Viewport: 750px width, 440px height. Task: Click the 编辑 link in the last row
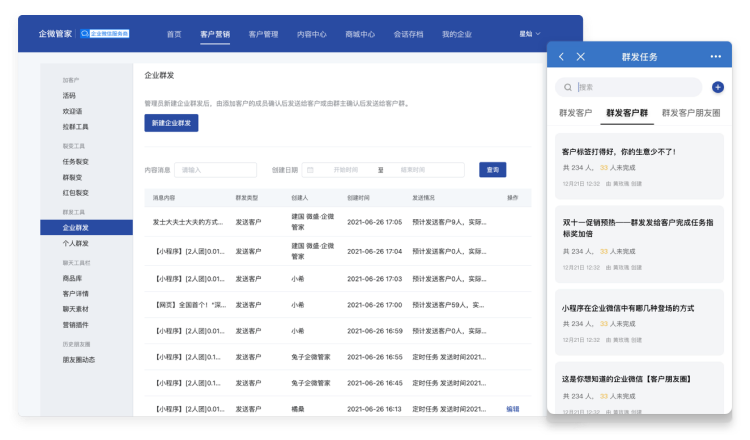(513, 408)
